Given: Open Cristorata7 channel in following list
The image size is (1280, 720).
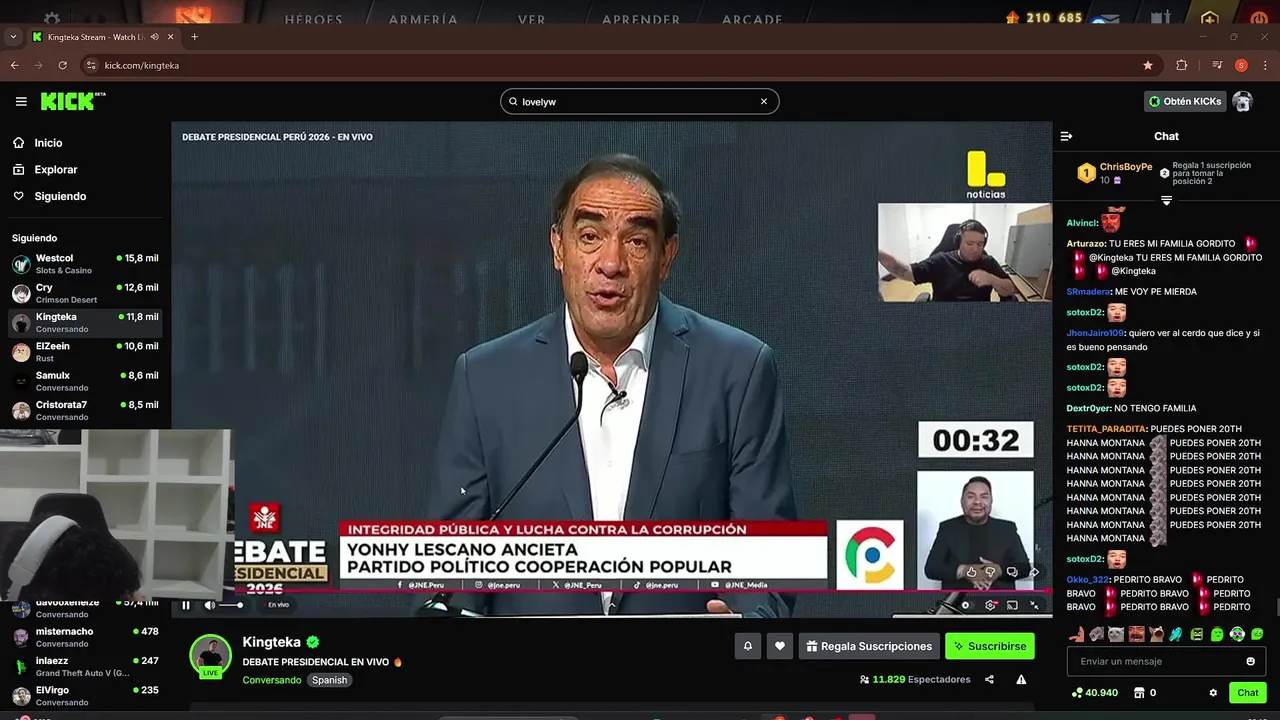Looking at the screenshot, I should coord(85,410).
